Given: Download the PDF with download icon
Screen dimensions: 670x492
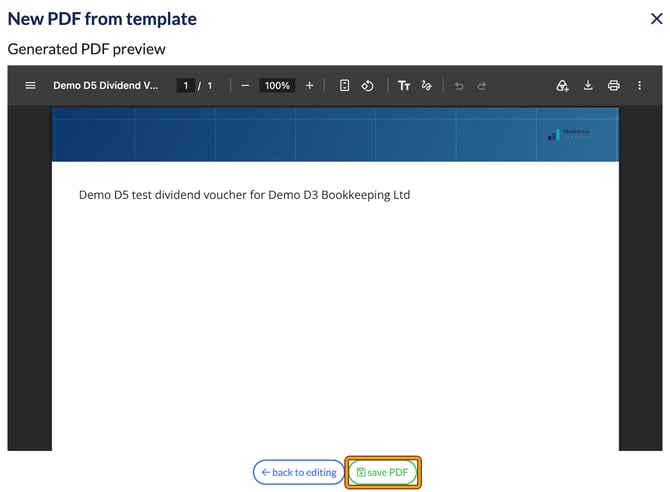Looking at the screenshot, I should pos(588,85).
